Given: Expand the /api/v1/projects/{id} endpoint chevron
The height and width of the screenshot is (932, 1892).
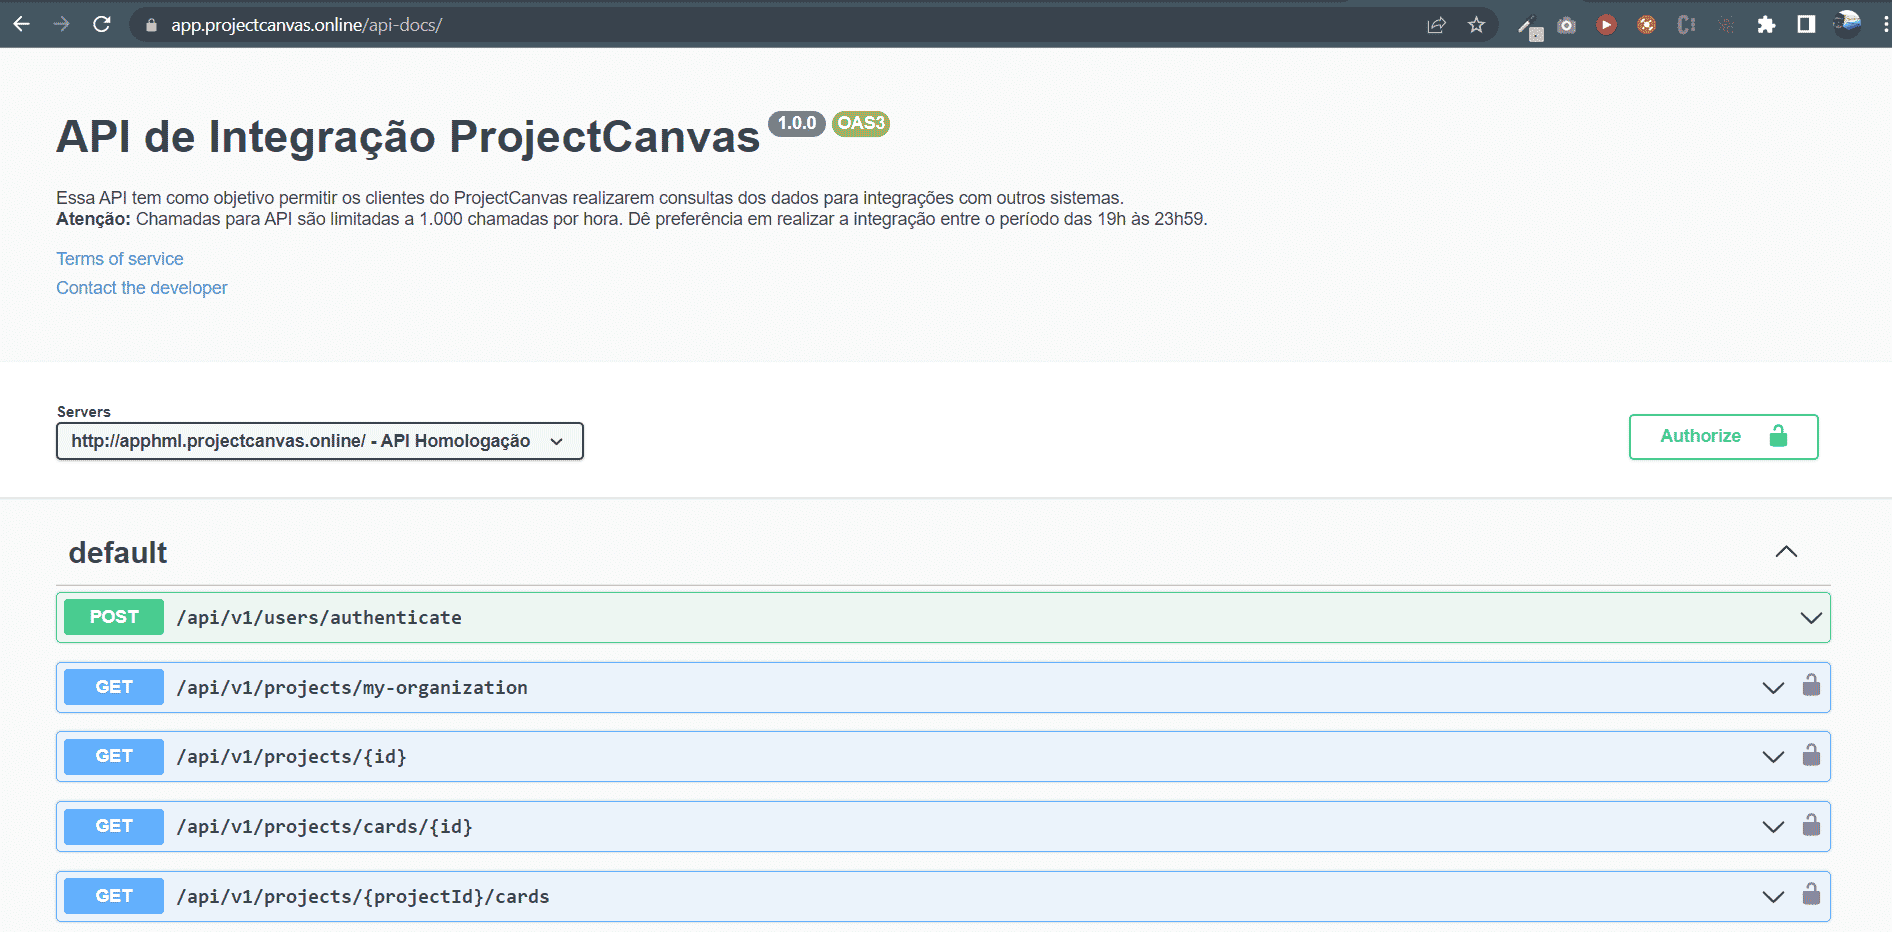Looking at the screenshot, I should pos(1773,757).
